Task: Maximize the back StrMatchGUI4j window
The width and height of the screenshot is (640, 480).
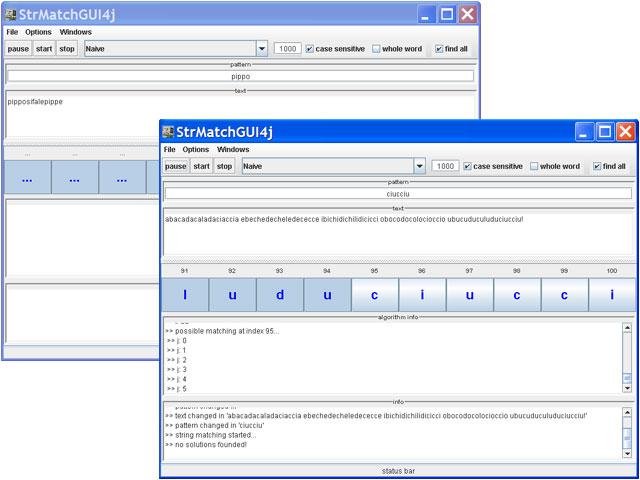Action: [x=447, y=15]
